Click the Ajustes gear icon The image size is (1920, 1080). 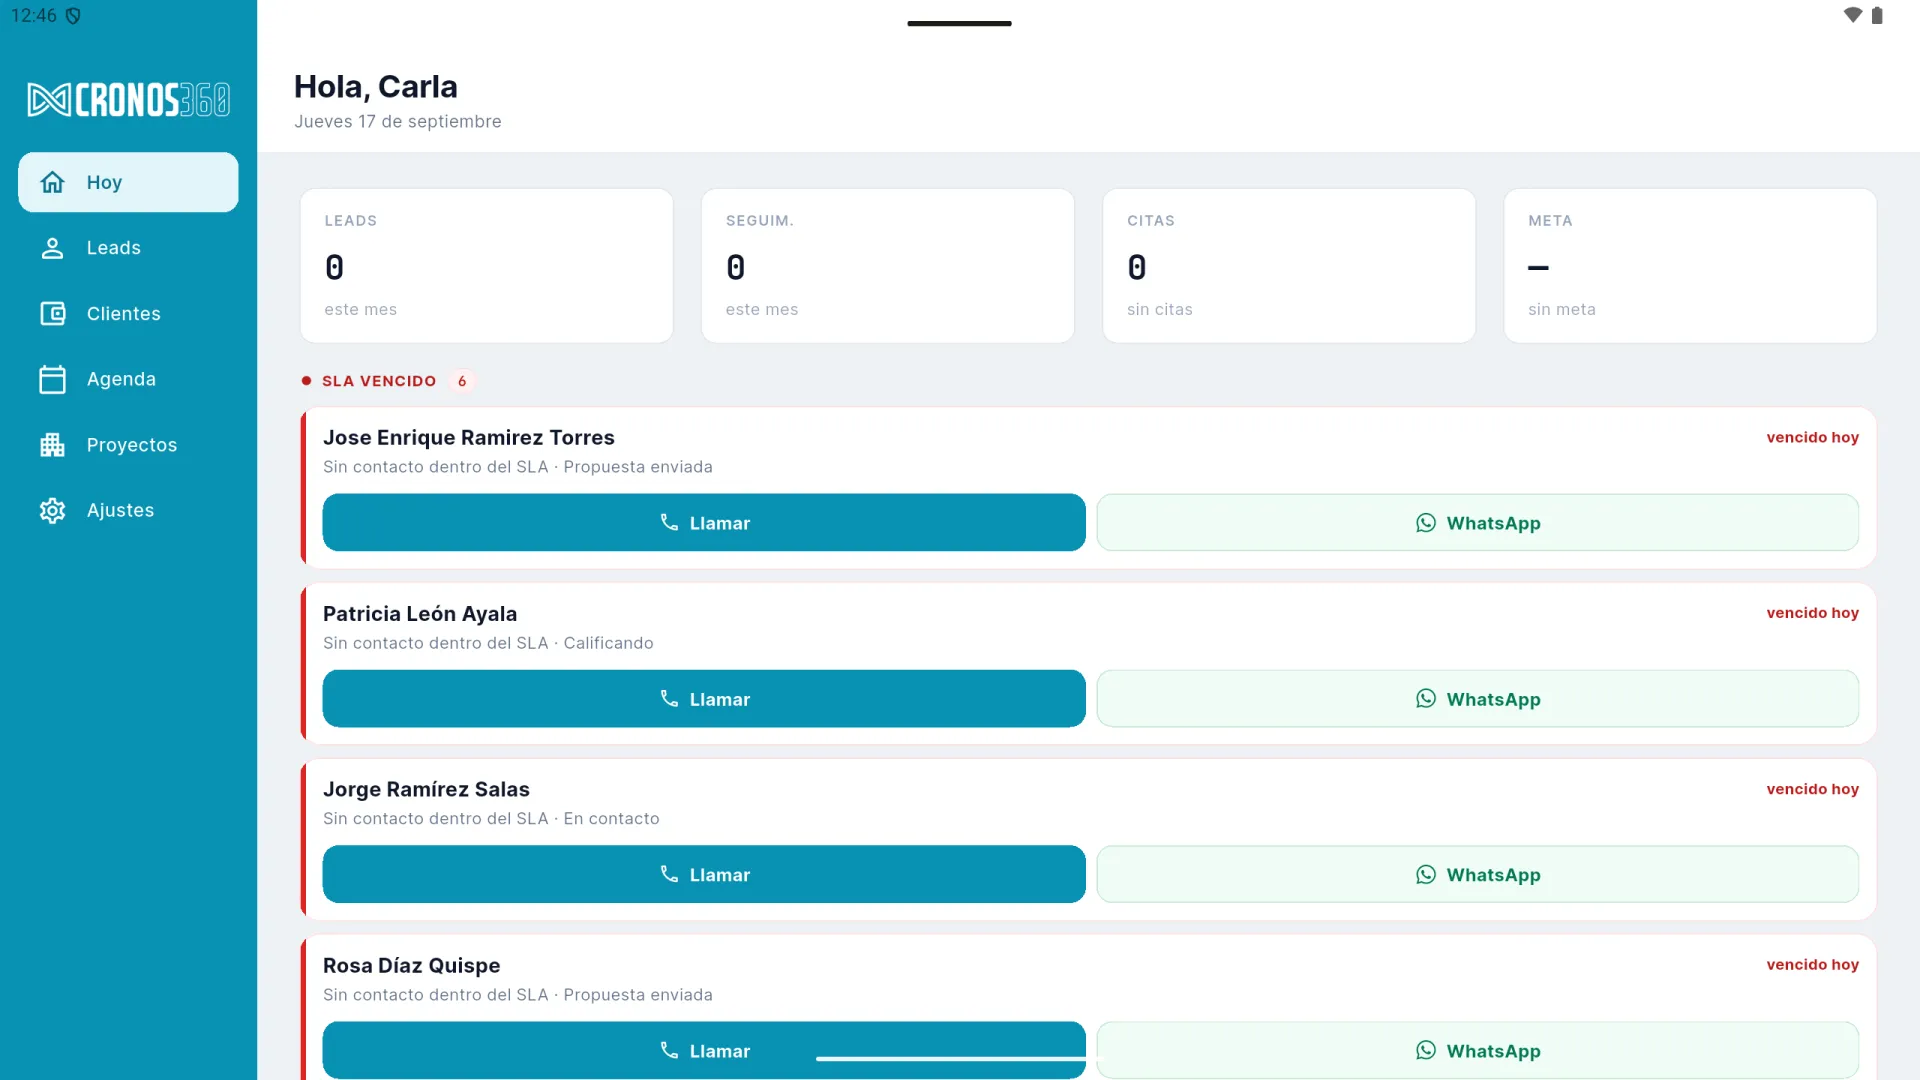click(52, 510)
